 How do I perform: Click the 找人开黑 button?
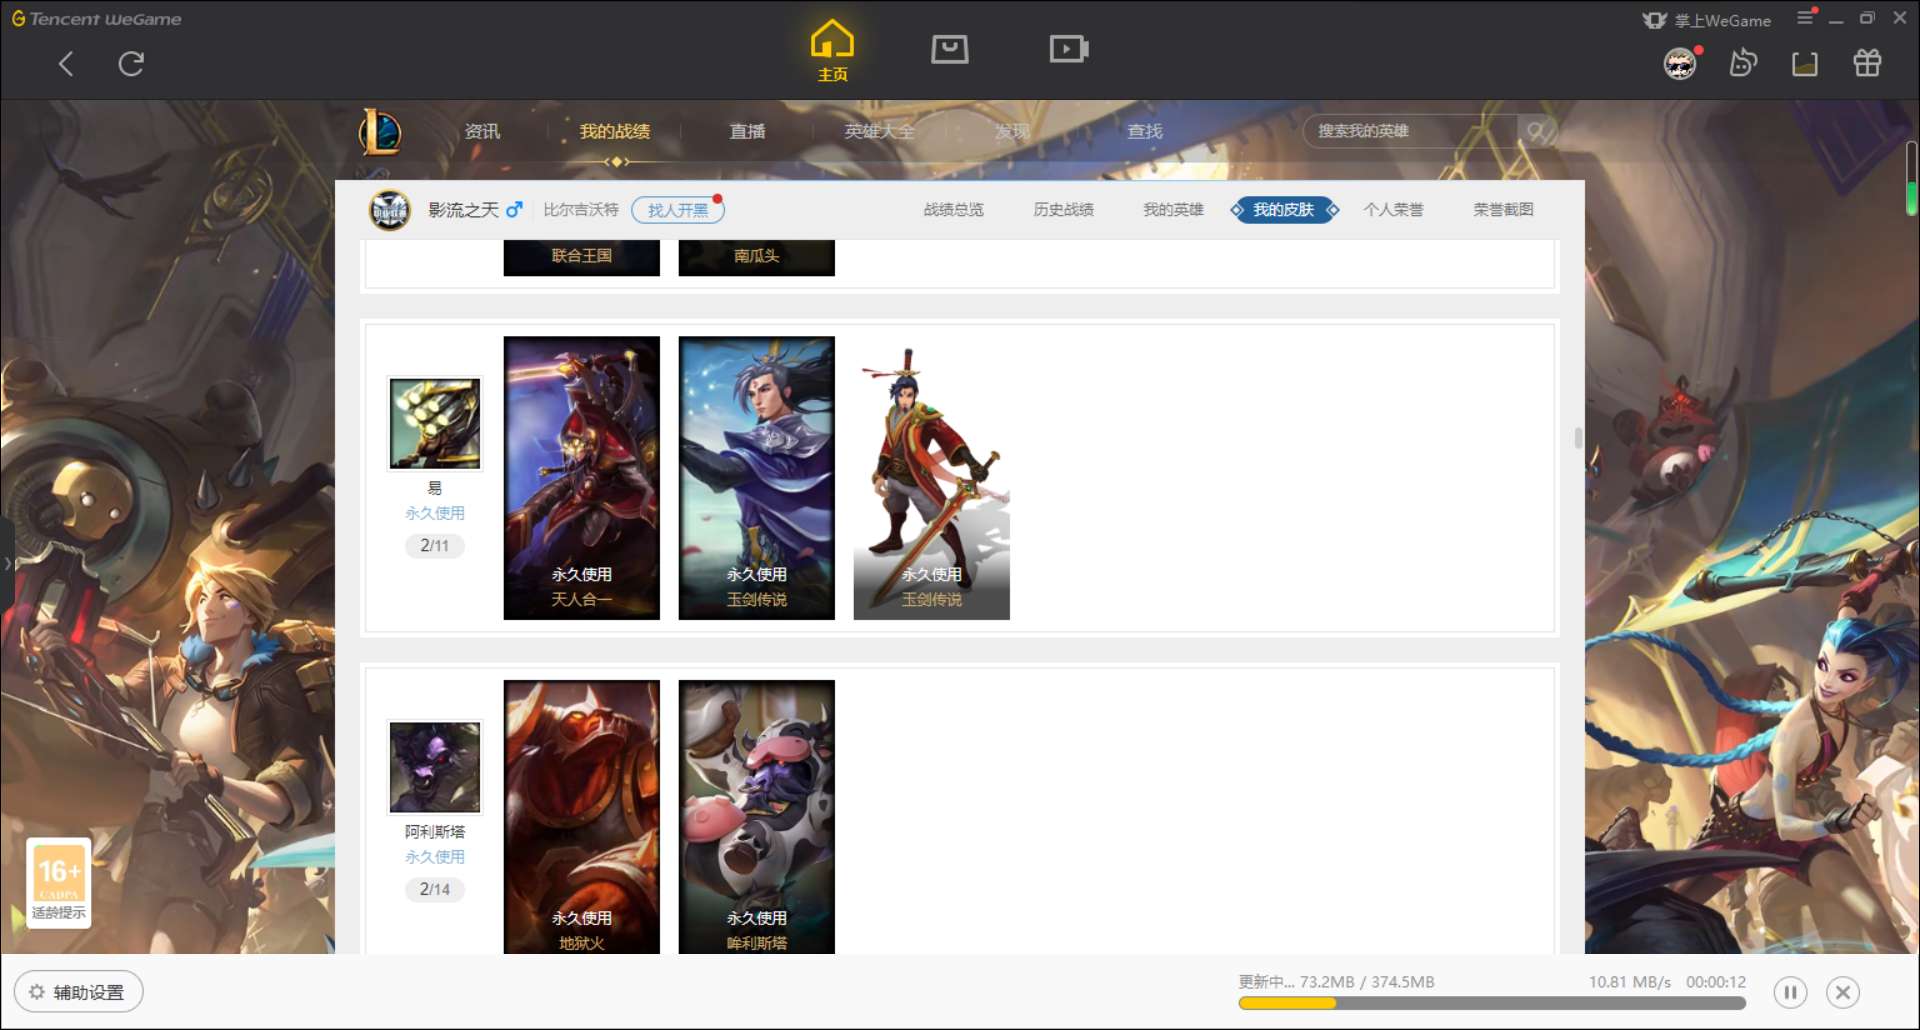click(678, 210)
